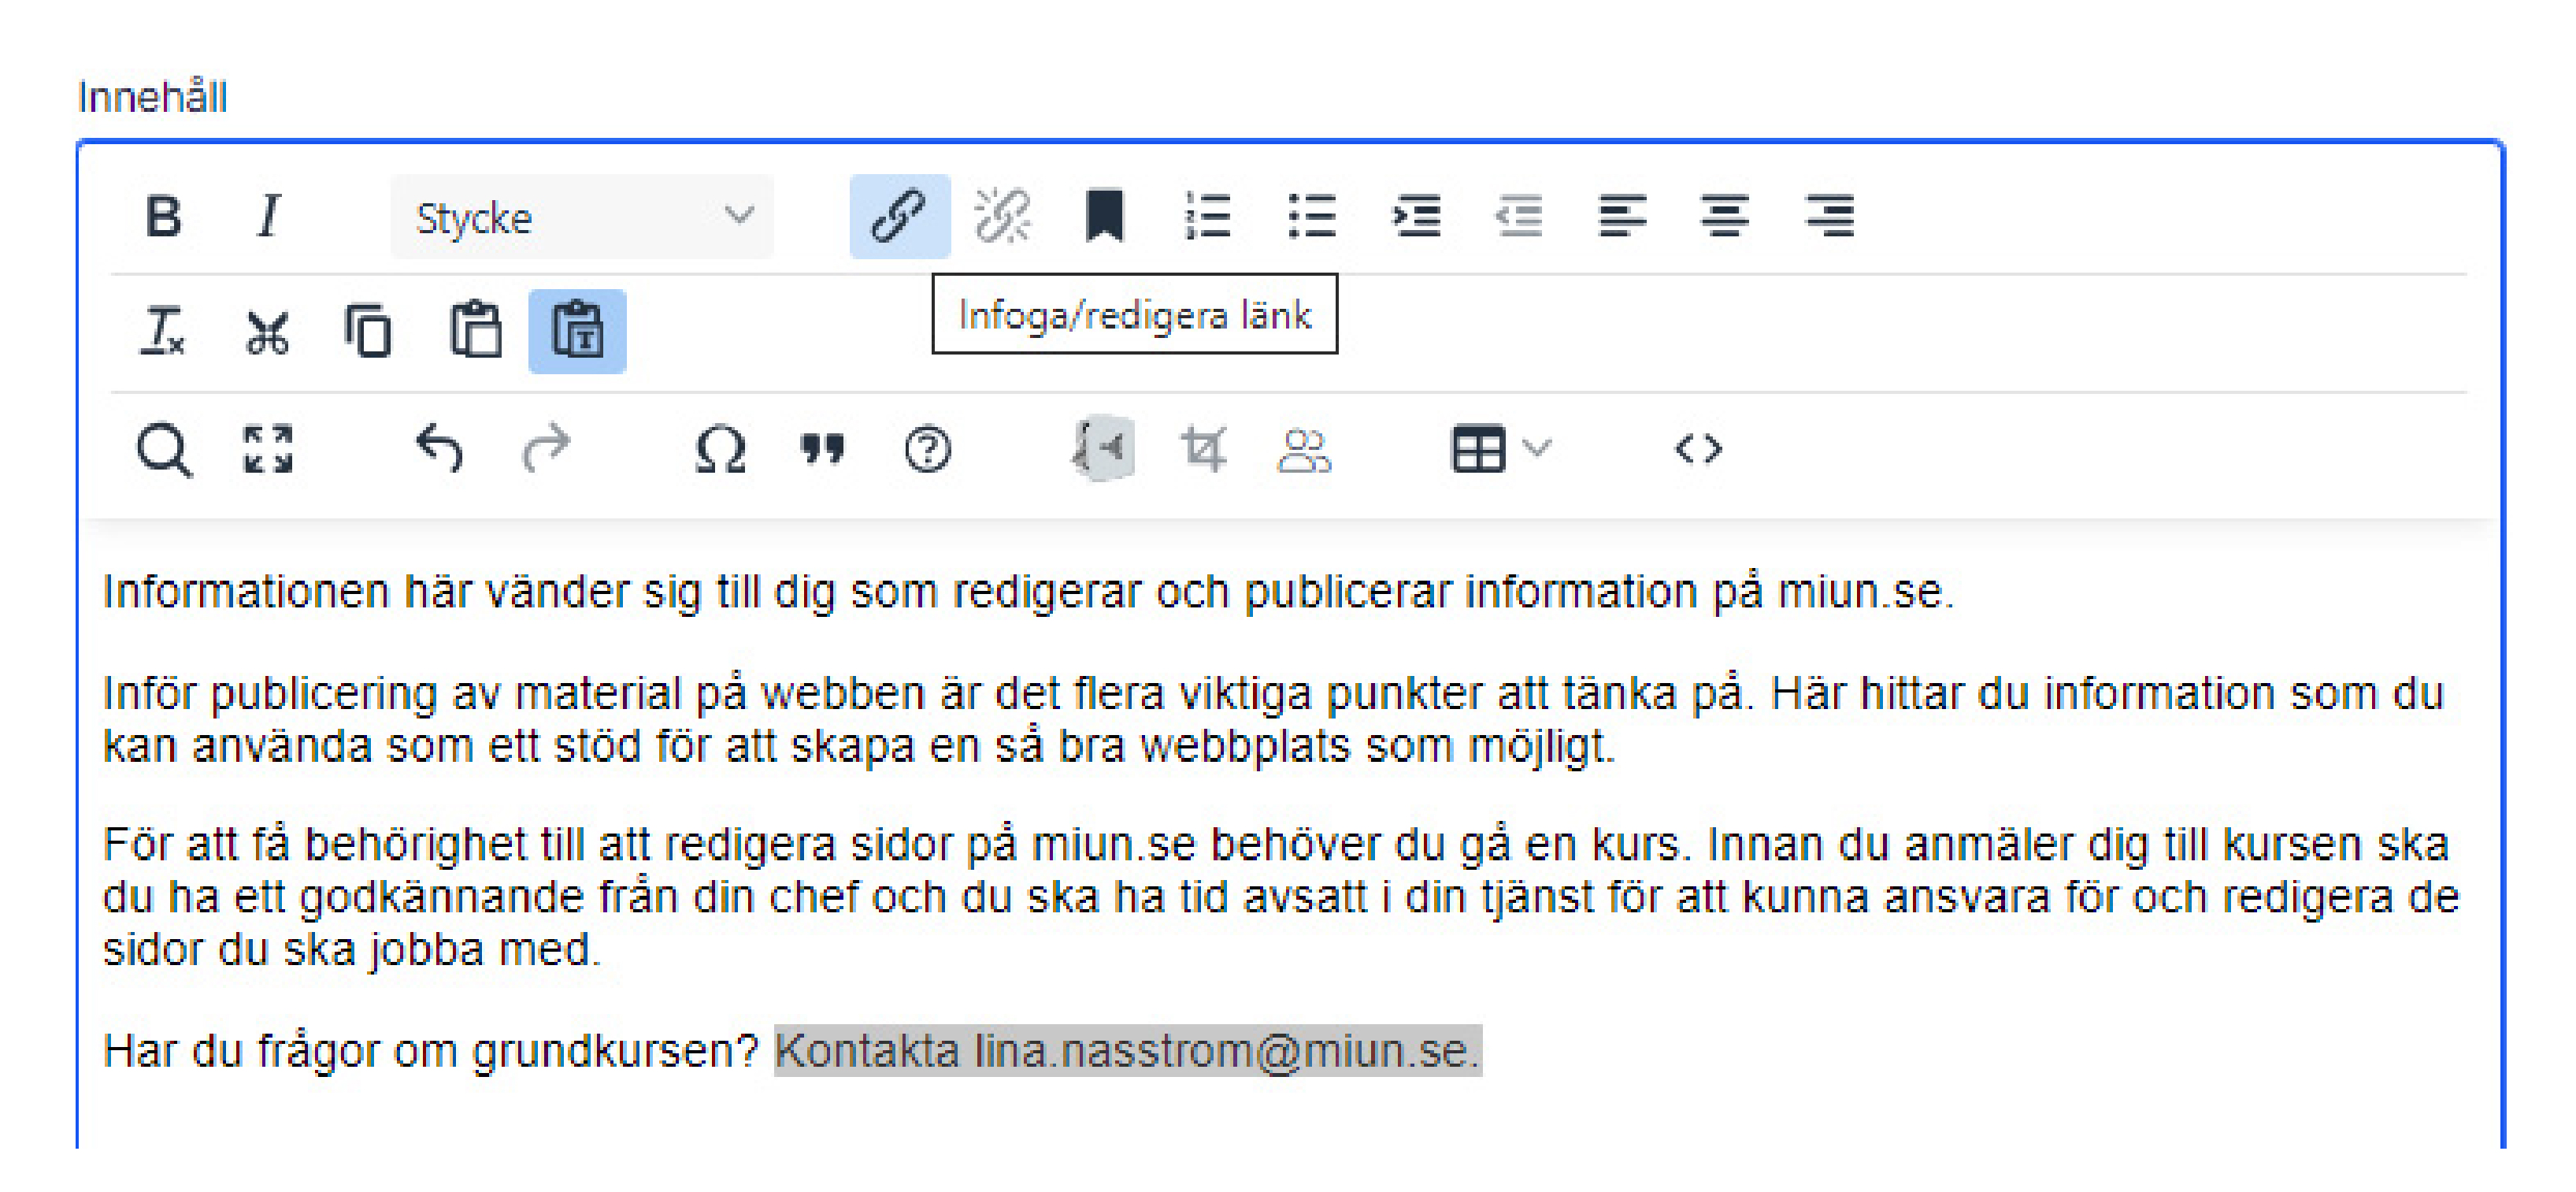The height and width of the screenshot is (1192, 2576).
Task: Open the source code view
Action: pyautogui.click(x=1698, y=449)
